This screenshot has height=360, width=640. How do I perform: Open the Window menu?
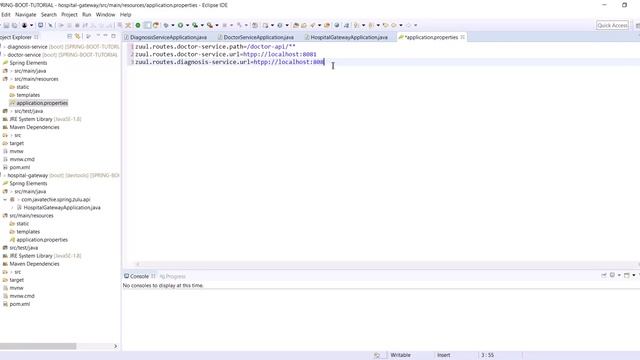click(105, 14)
